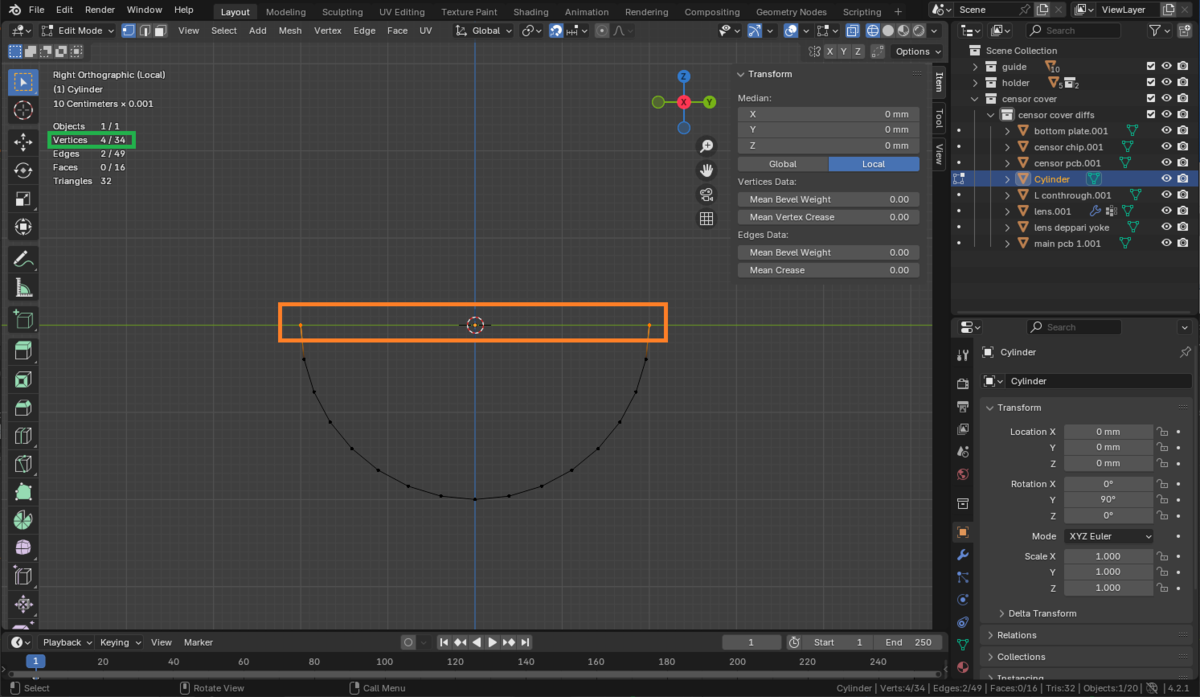Activate the 3D Cursor tool
Viewport: 1200px width, 697px height.
(24, 110)
